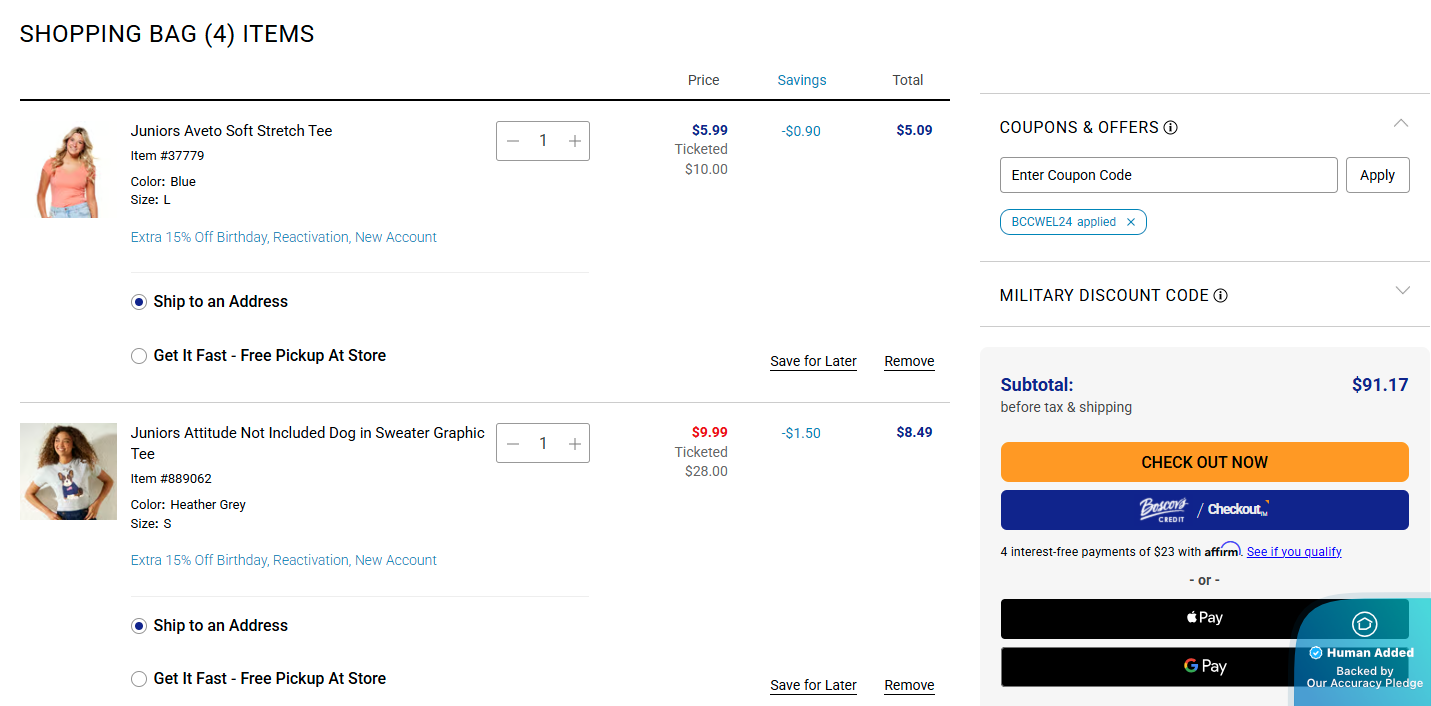The image size is (1431, 706).
Task: Pay with the Apple Pay button
Action: [1150, 618]
